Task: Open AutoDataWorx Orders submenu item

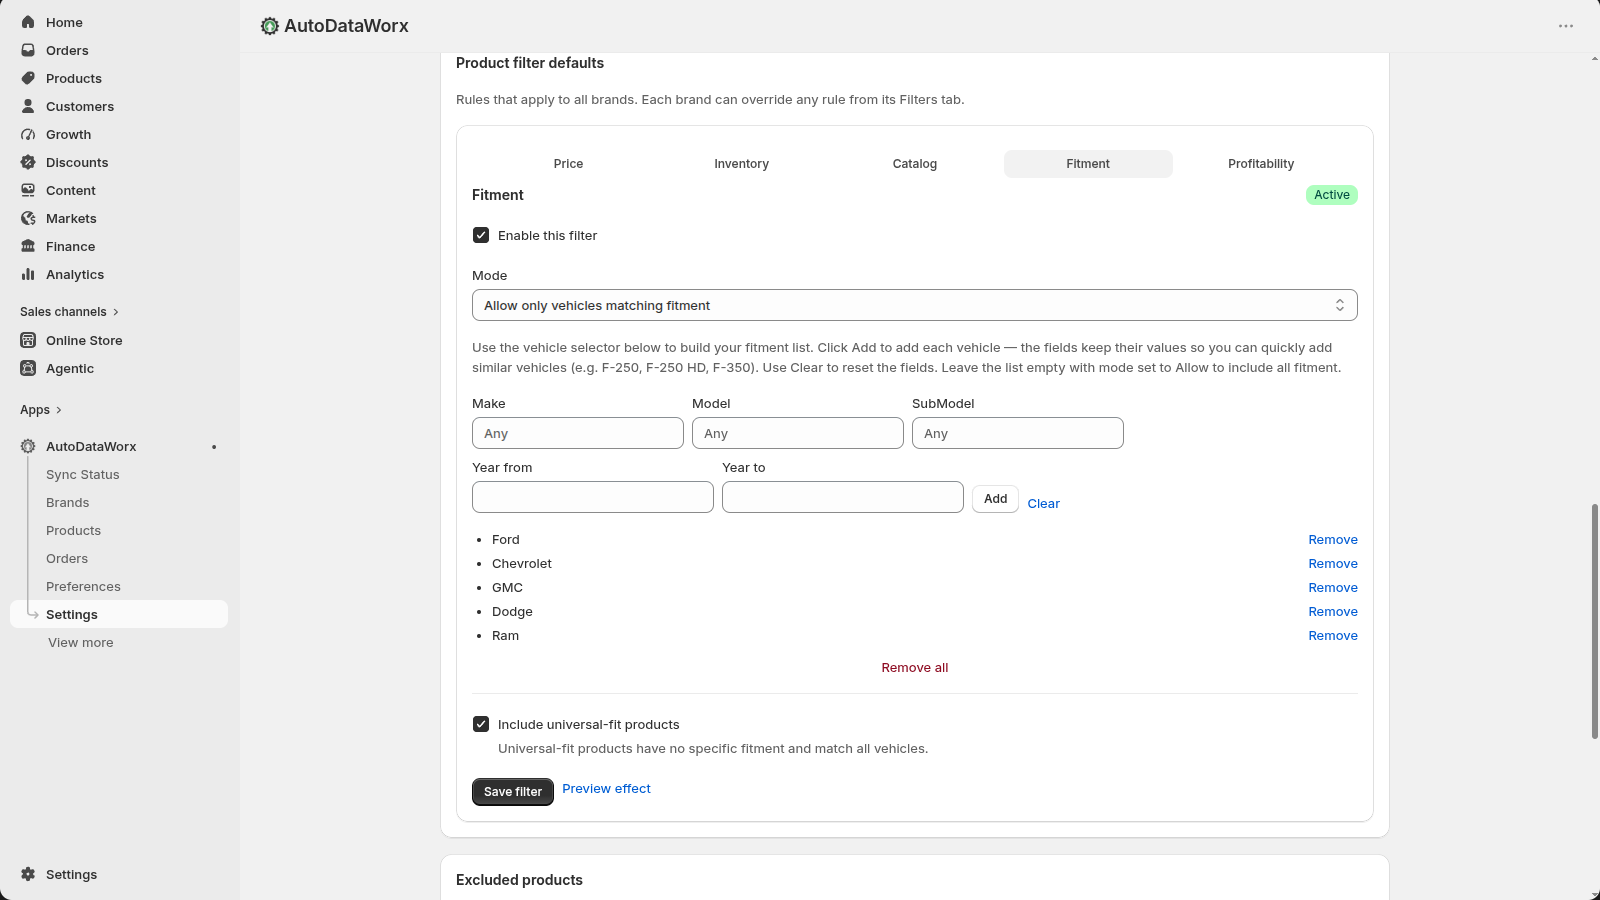Action: click(67, 559)
